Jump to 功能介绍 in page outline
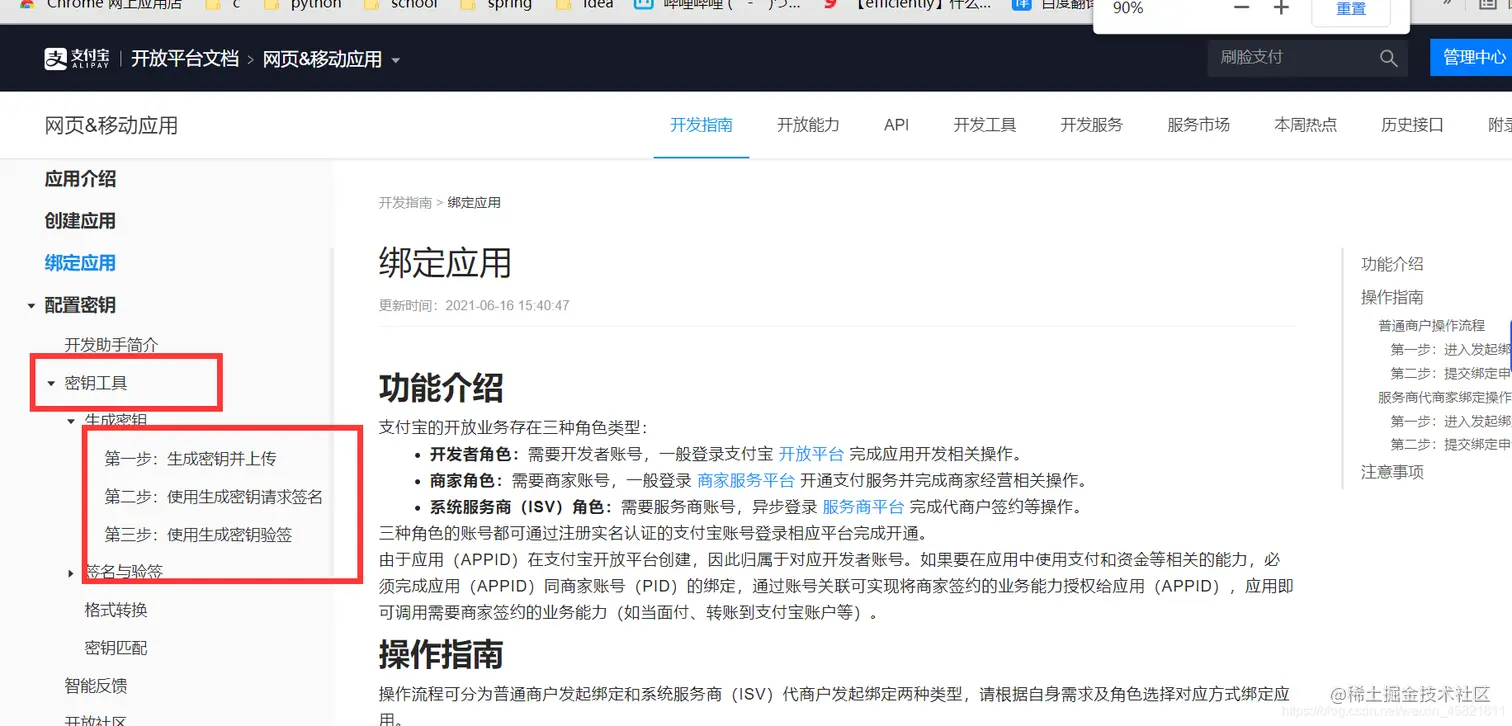Viewport: 1512px width, 726px height. tap(1392, 264)
